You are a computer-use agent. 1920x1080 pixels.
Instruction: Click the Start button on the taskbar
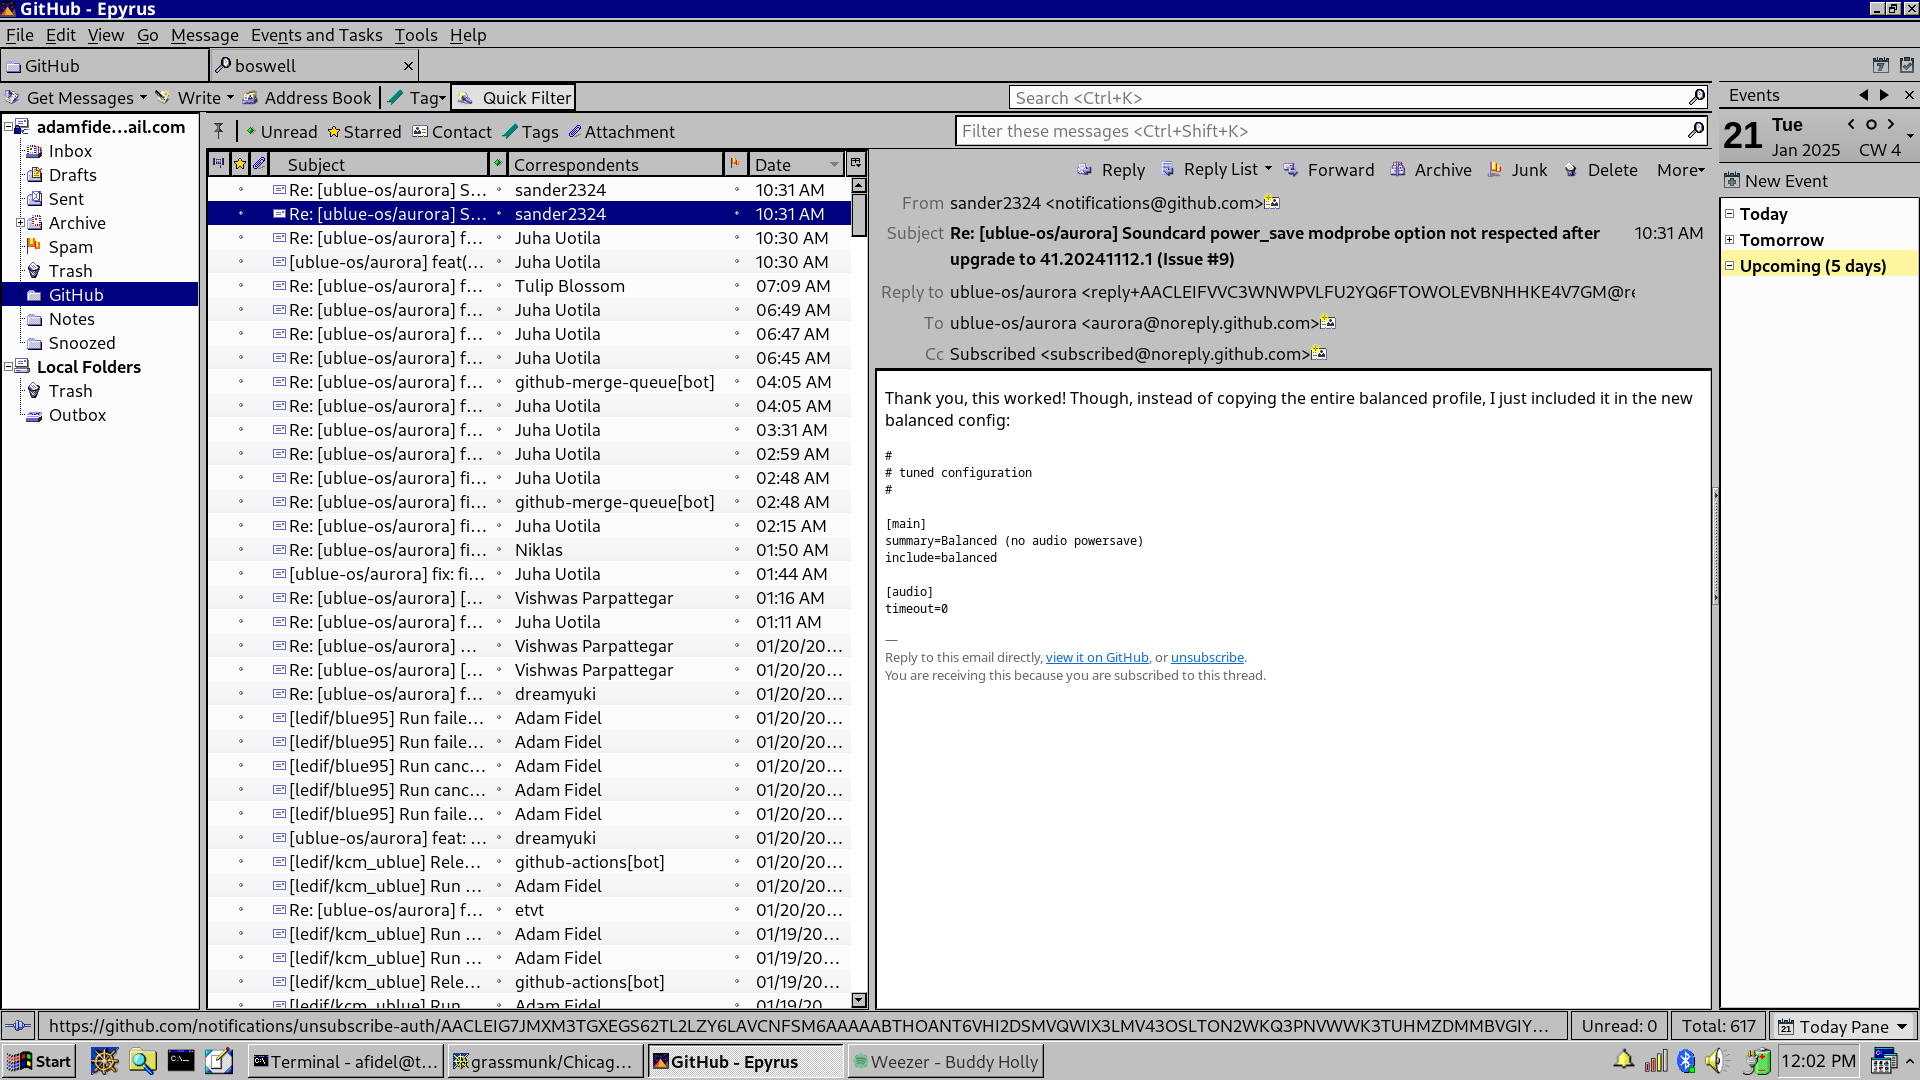pos(39,1061)
